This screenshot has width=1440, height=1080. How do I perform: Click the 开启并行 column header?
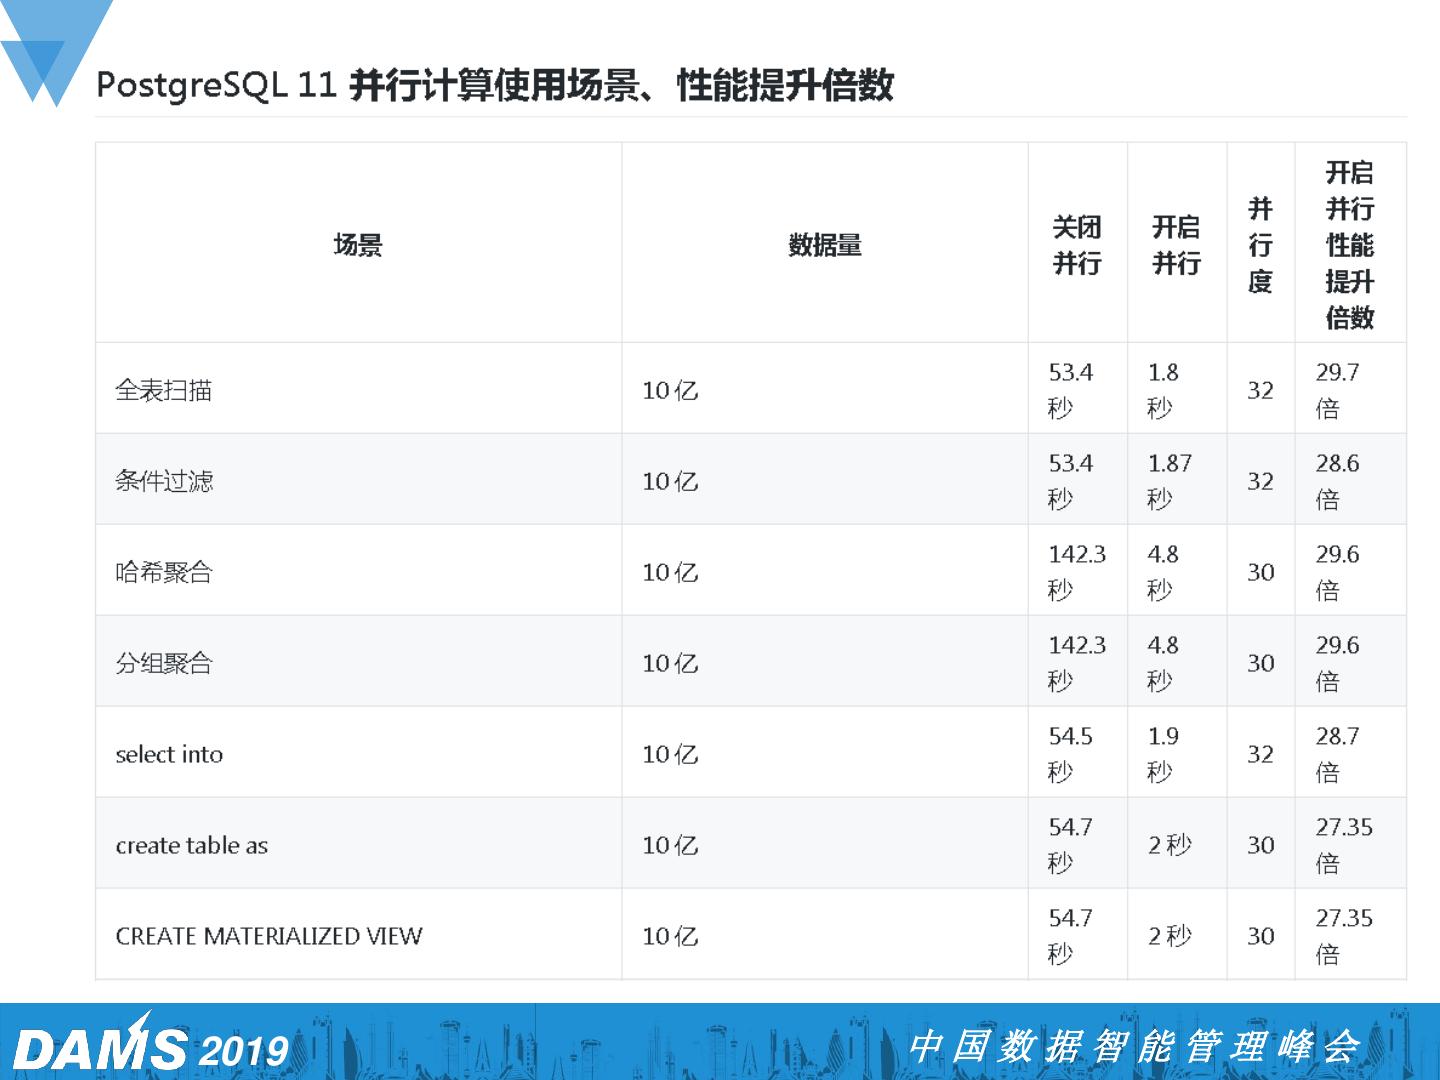click(x=1176, y=245)
